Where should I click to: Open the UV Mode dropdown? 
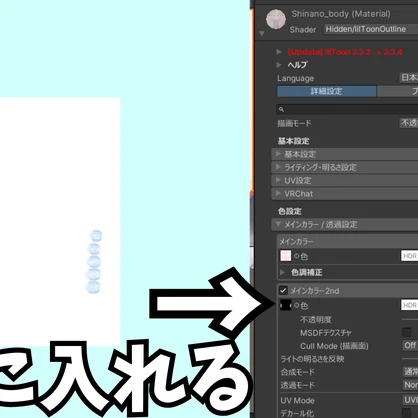pos(410,400)
